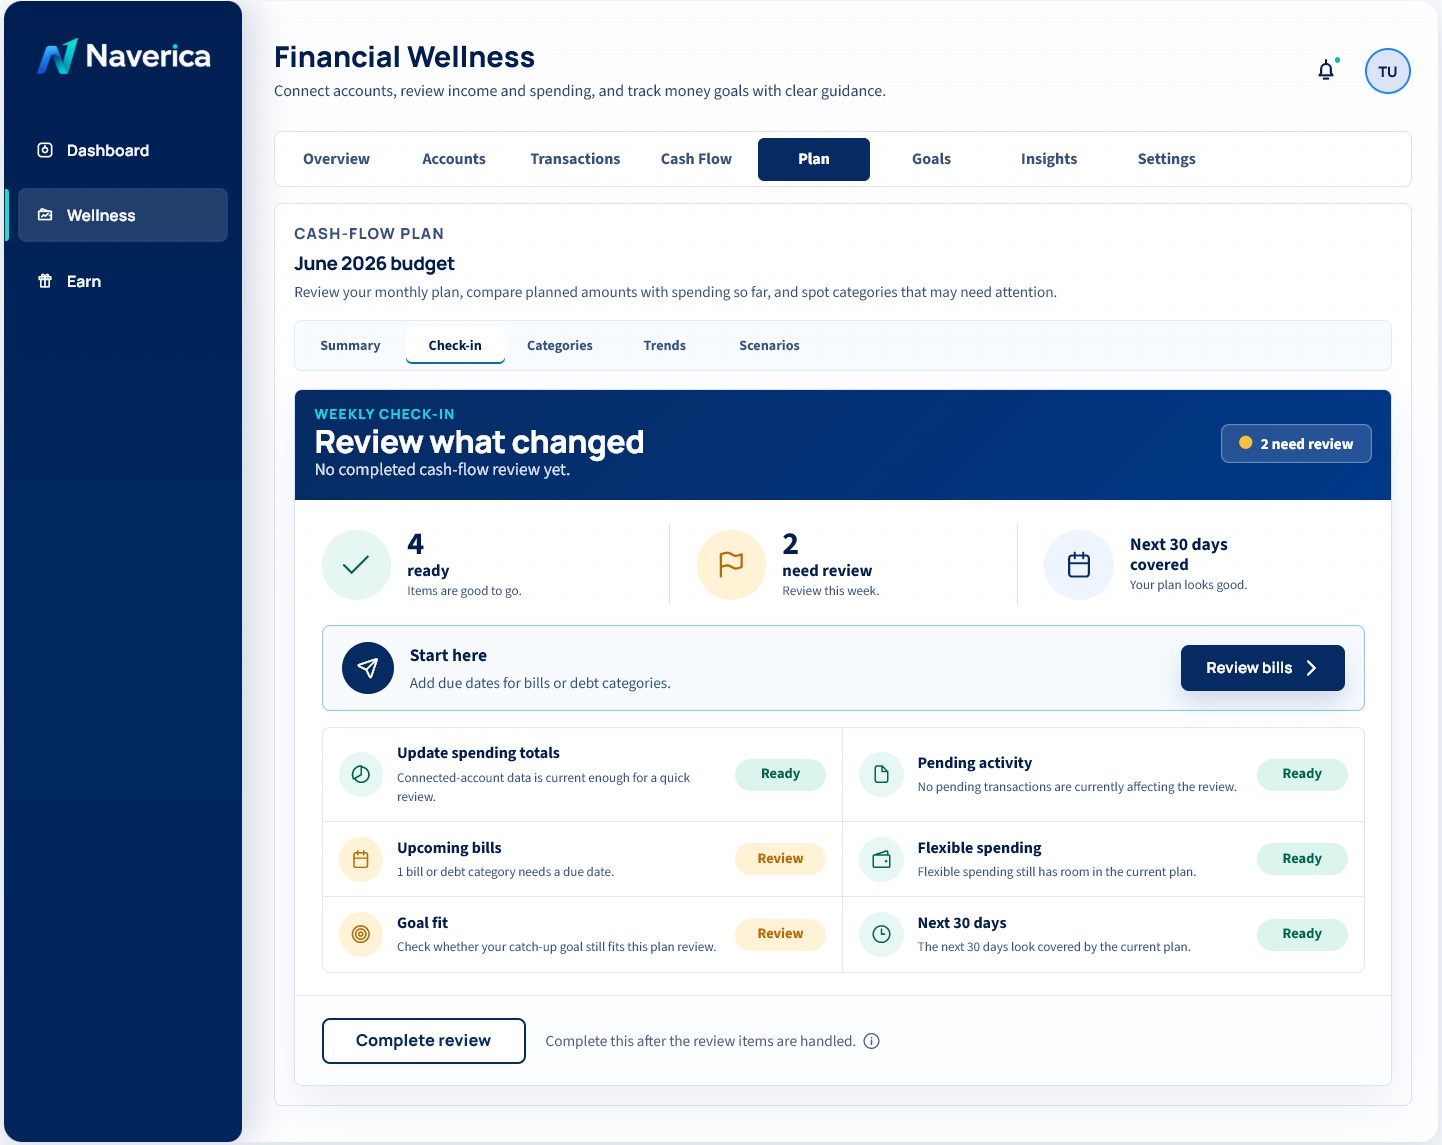Click 'No completed cash-flow review yet.' text
Screen dimensions: 1442x1145
(x=442, y=470)
